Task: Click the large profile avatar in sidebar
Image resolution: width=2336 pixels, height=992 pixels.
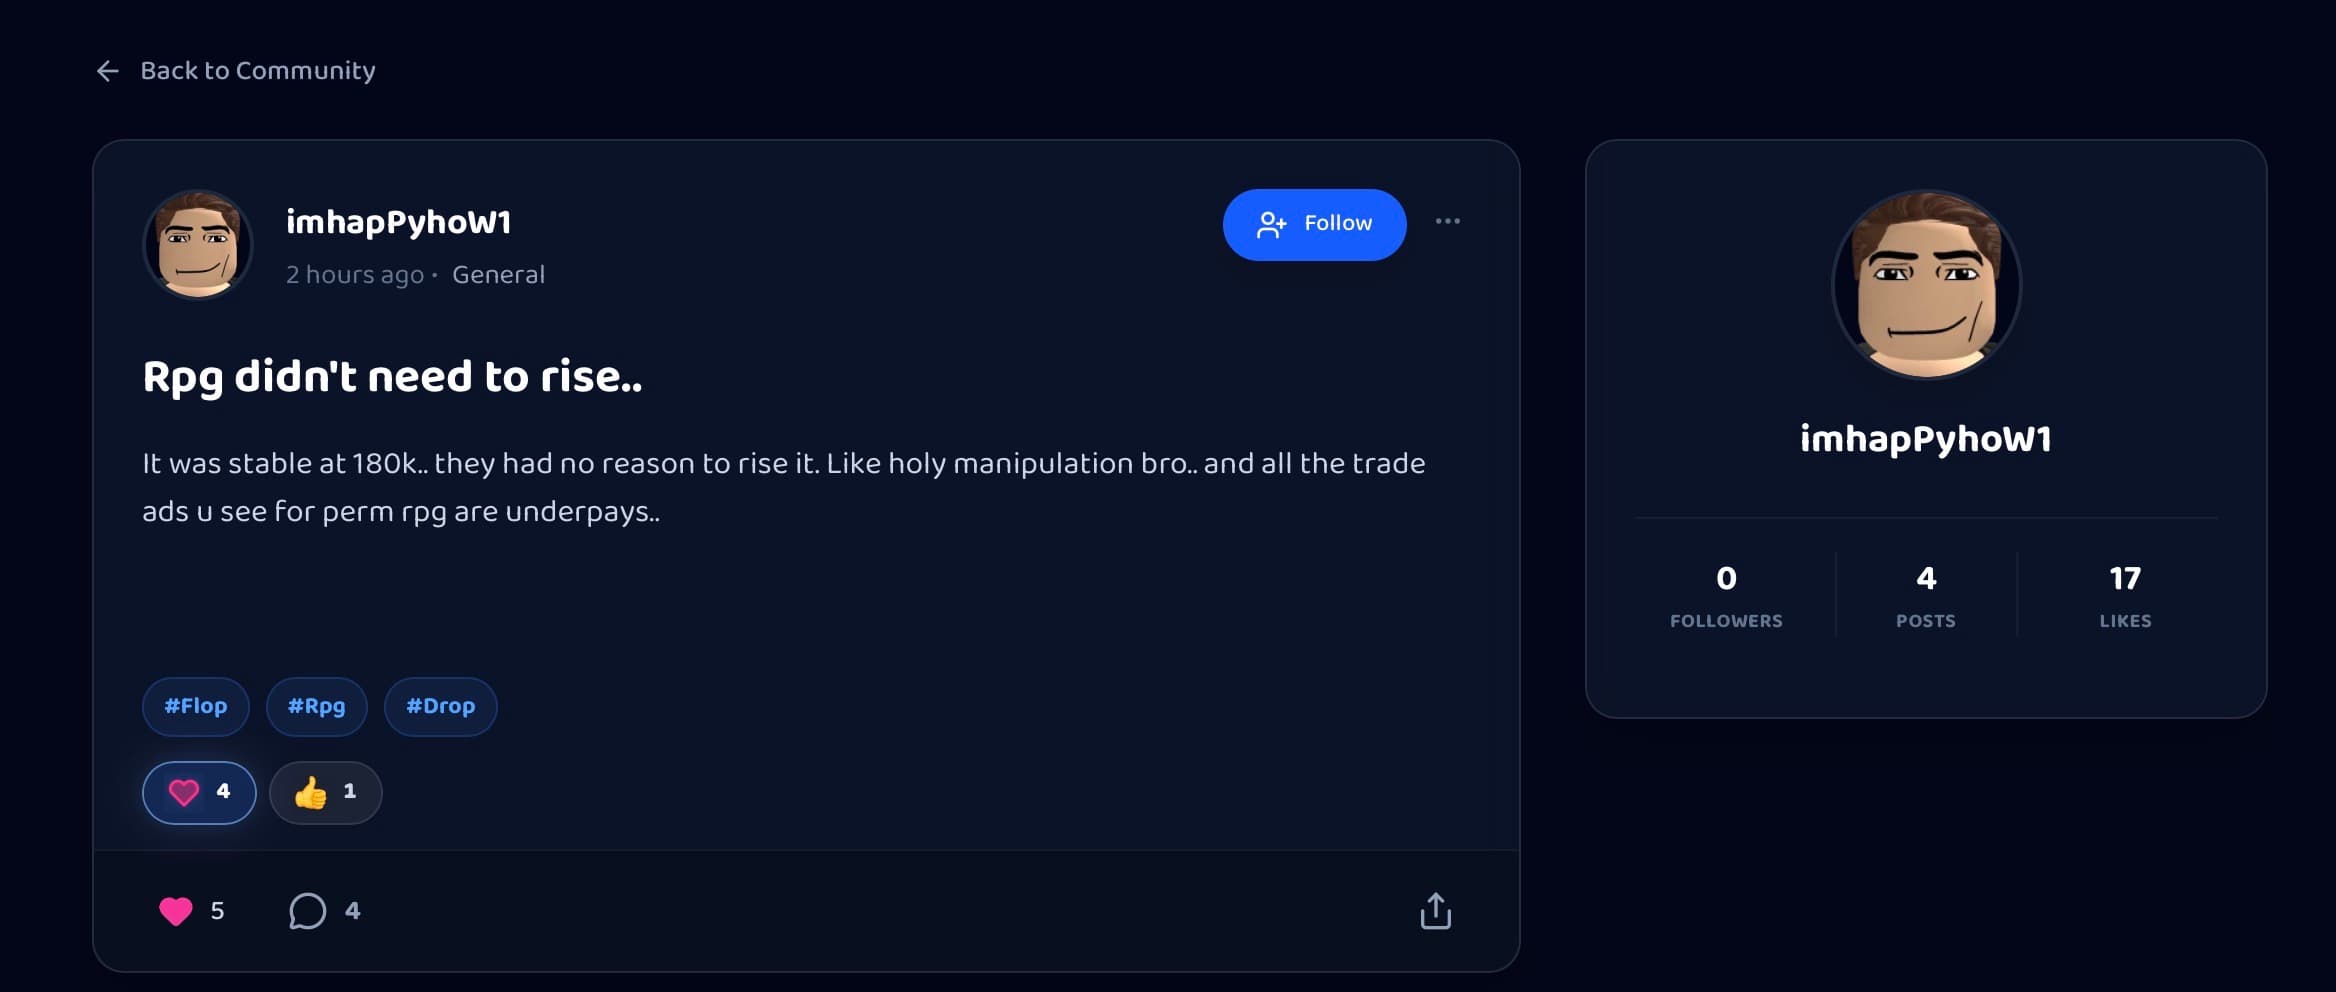Action: point(1926,285)
